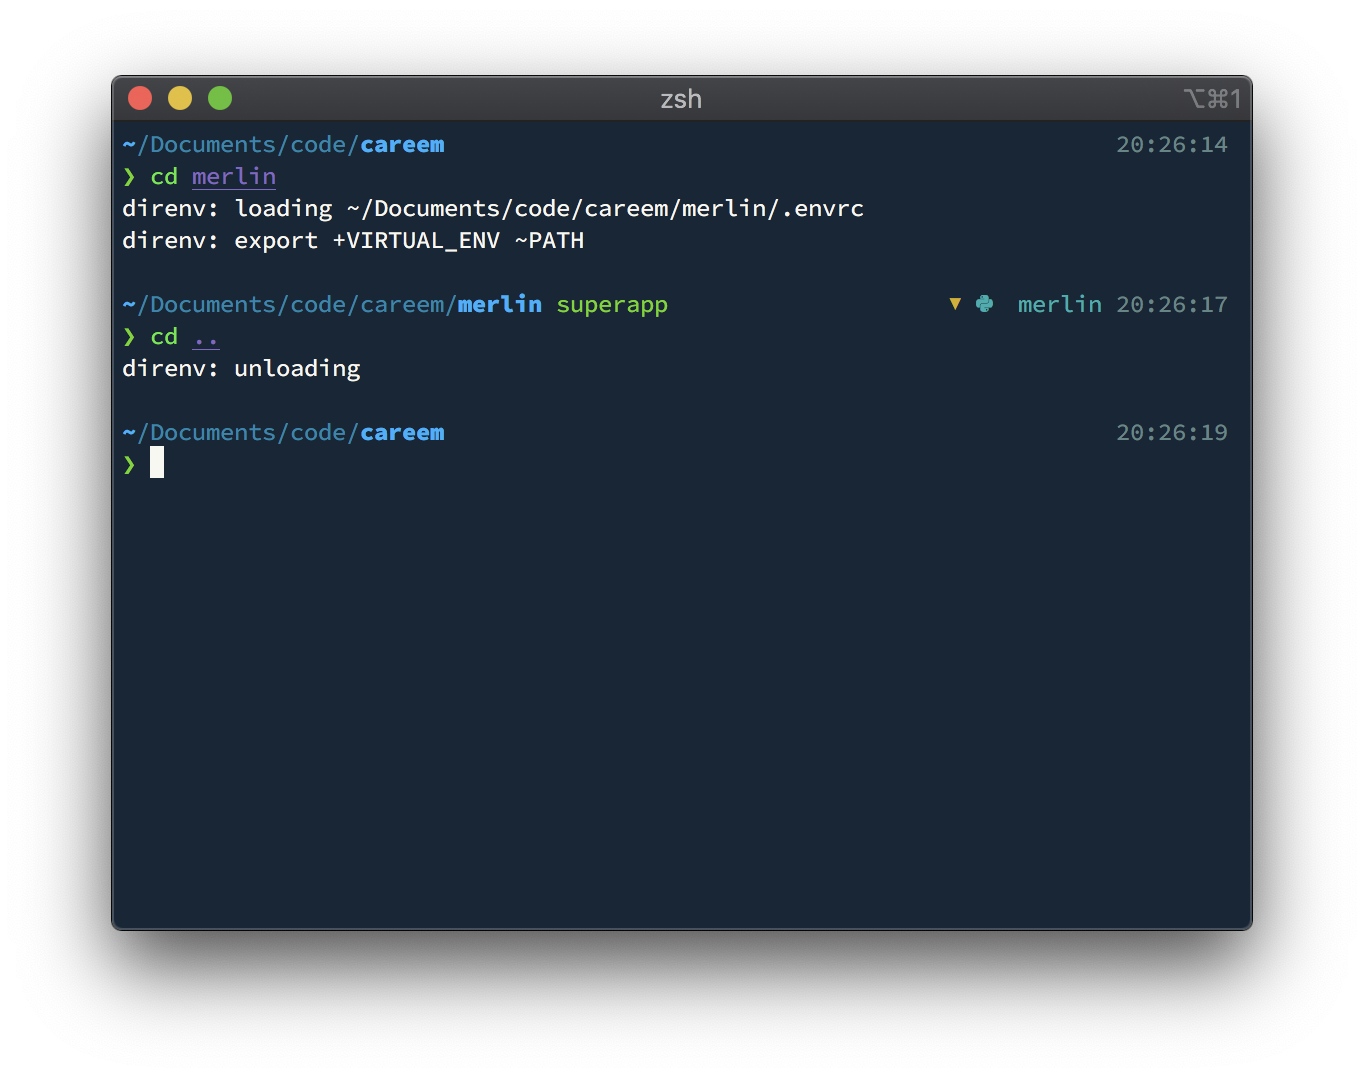Click the last prompt path ending careem

click(283, 433)
